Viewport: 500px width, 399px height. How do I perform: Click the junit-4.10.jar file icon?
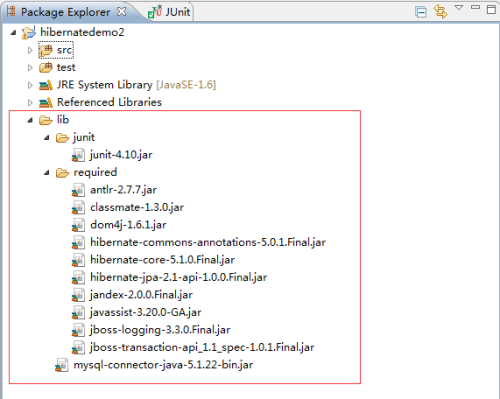click(78, 155)
